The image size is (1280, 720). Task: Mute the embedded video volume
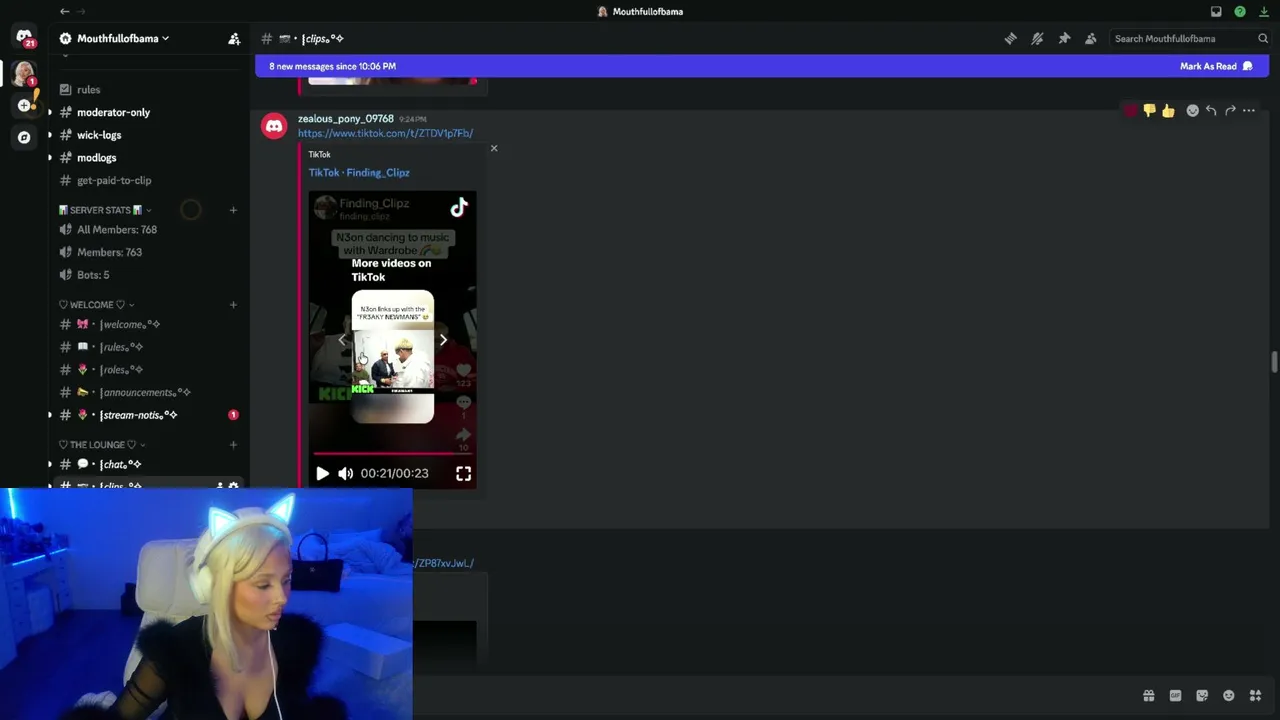[345, 473]
